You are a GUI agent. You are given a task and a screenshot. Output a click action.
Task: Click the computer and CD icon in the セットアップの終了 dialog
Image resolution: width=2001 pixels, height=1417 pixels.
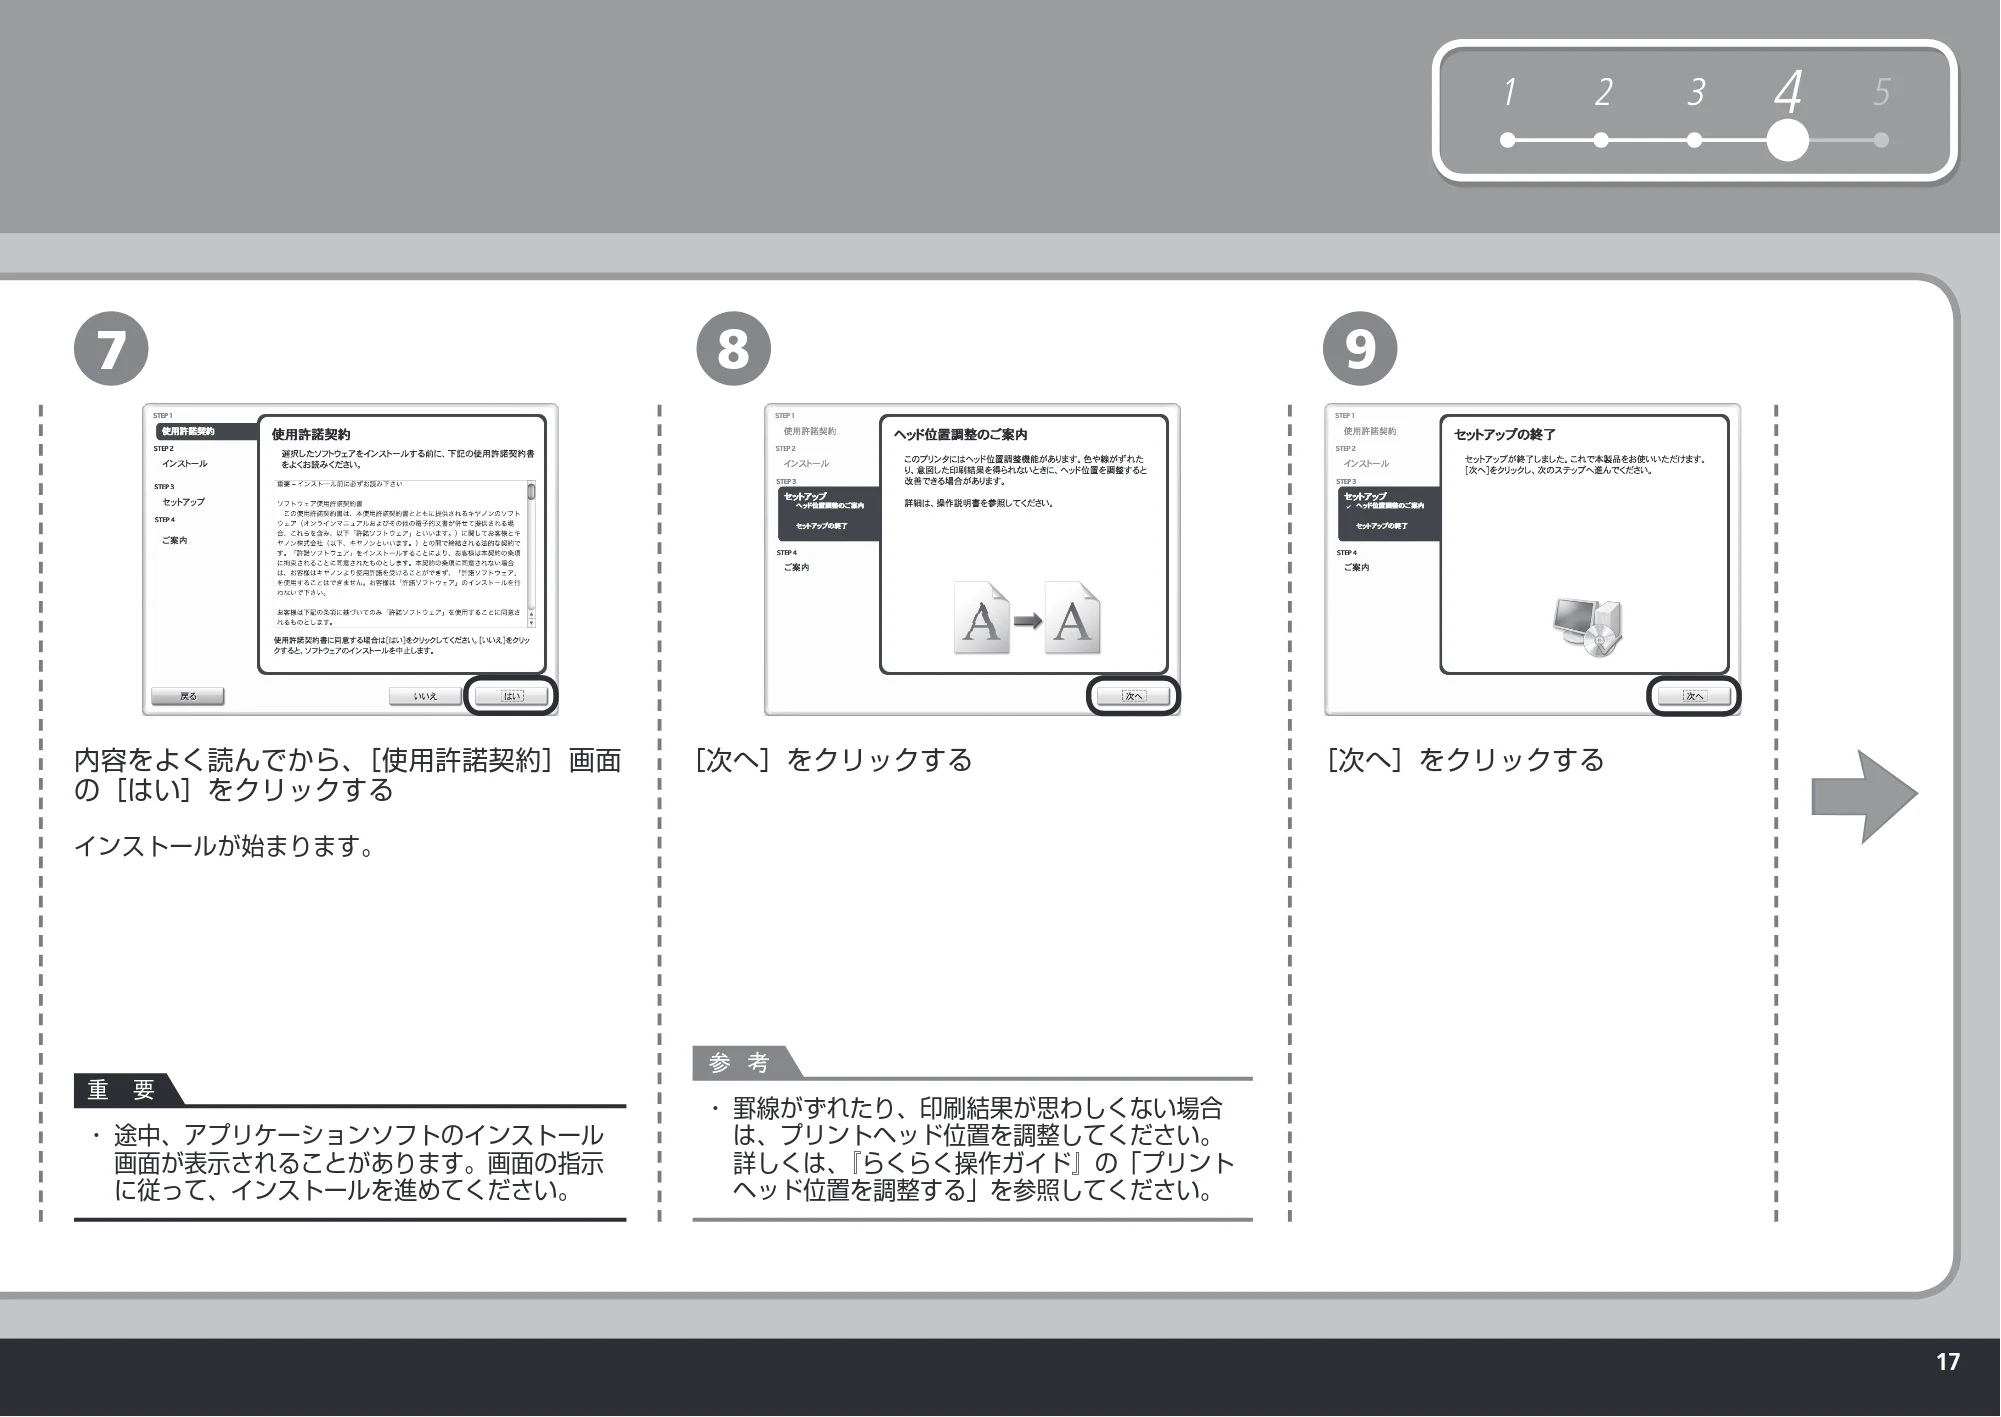coord(1588,627)
